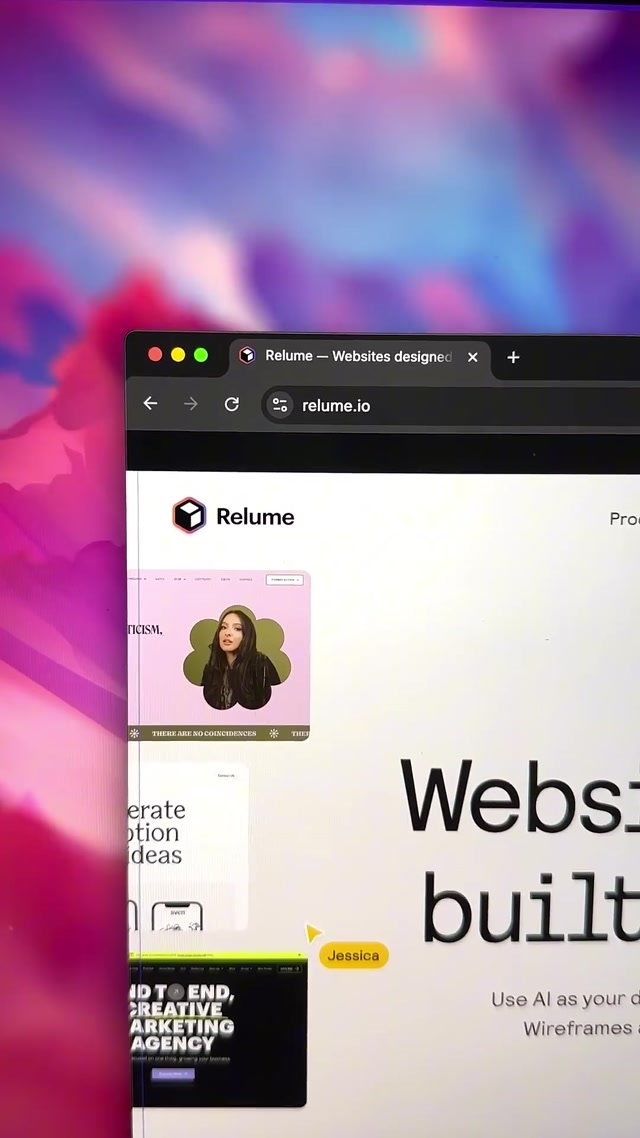Select the Relume — Websites designed tab

(357, 356)
